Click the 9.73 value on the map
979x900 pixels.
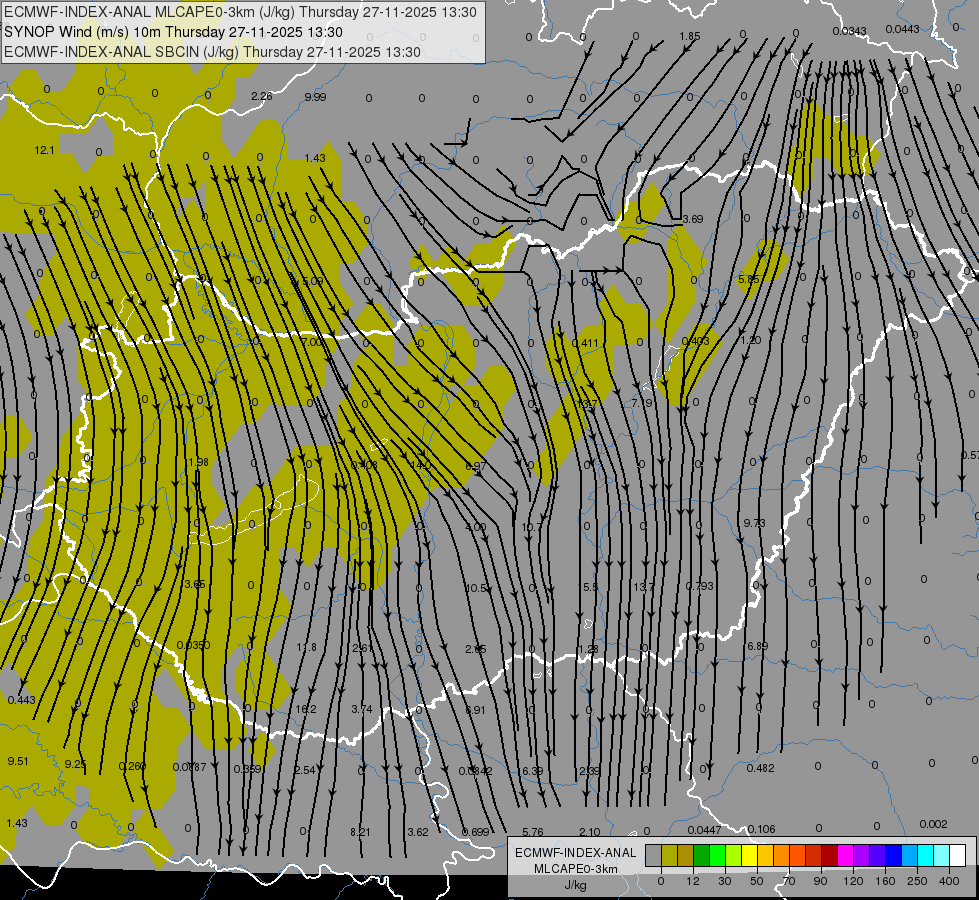point(754,523)
